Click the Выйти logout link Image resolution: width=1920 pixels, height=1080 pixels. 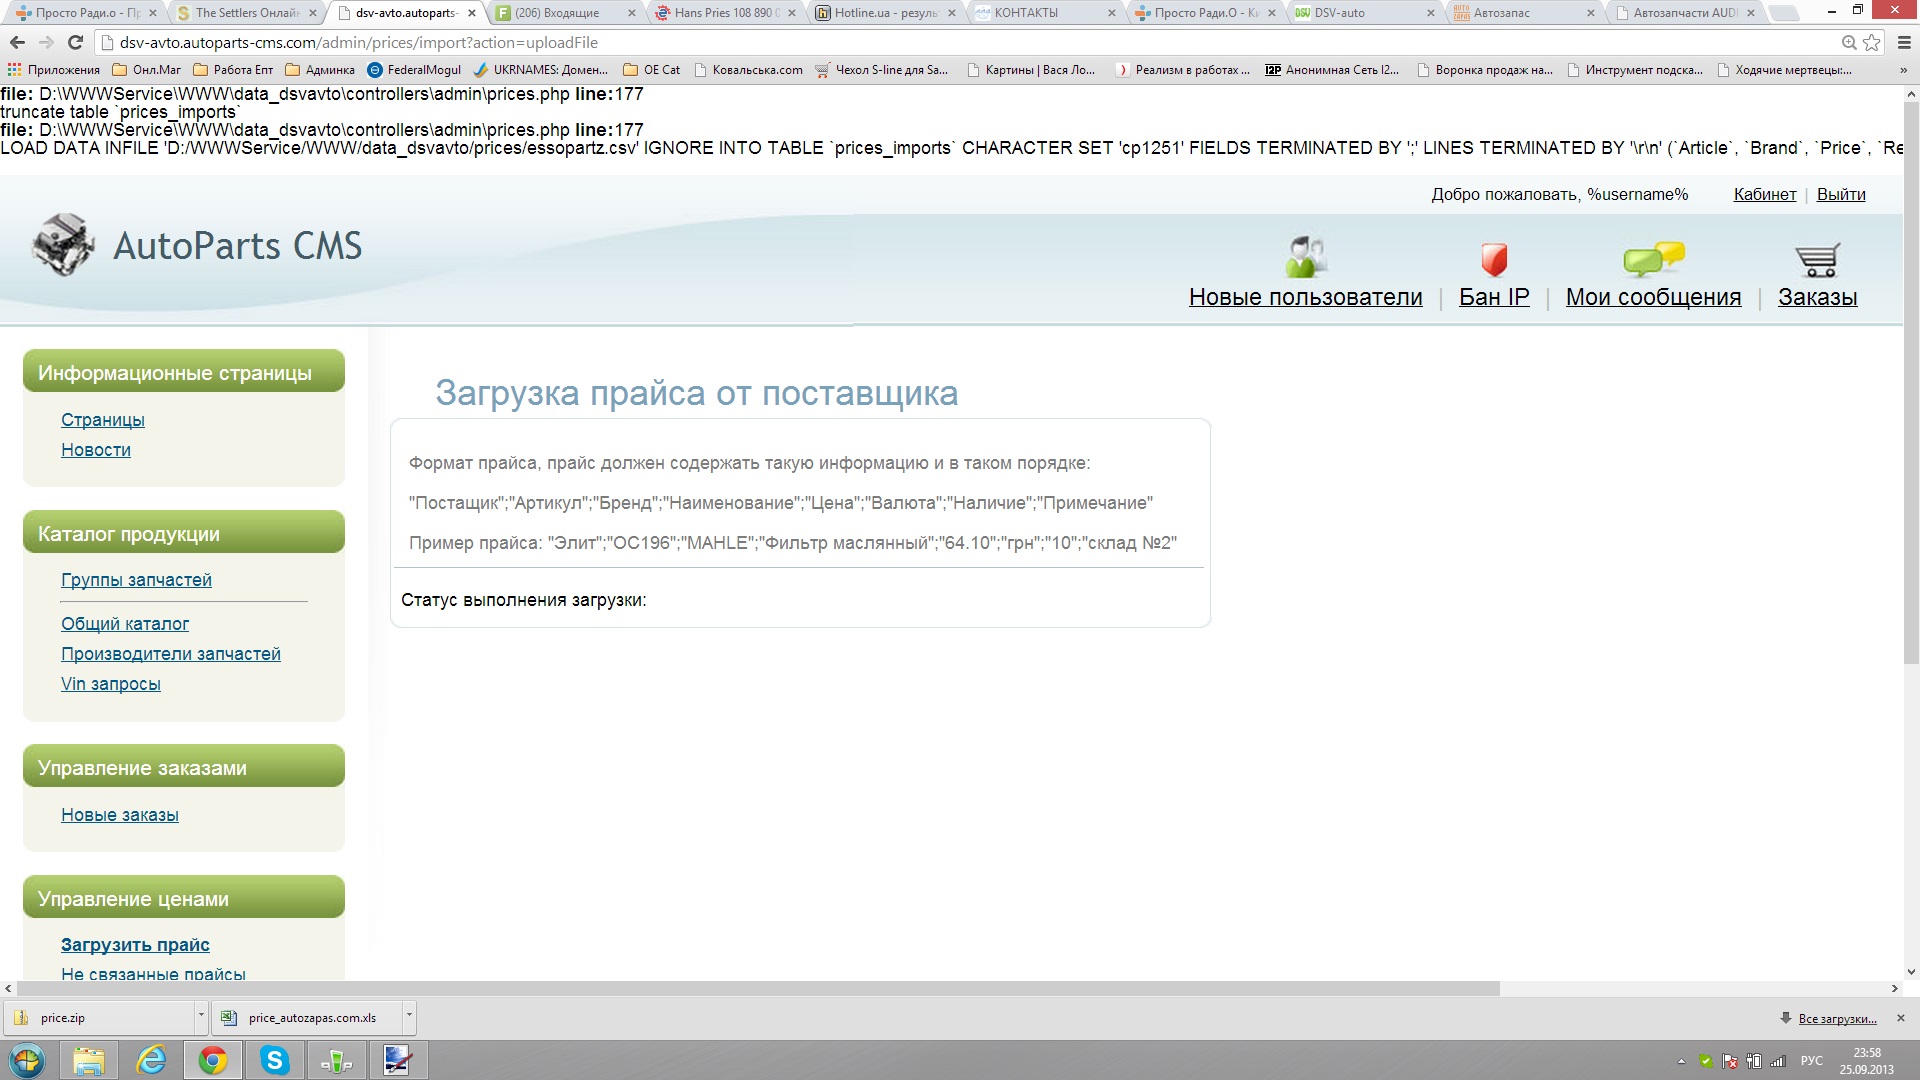pos(1840,195)
